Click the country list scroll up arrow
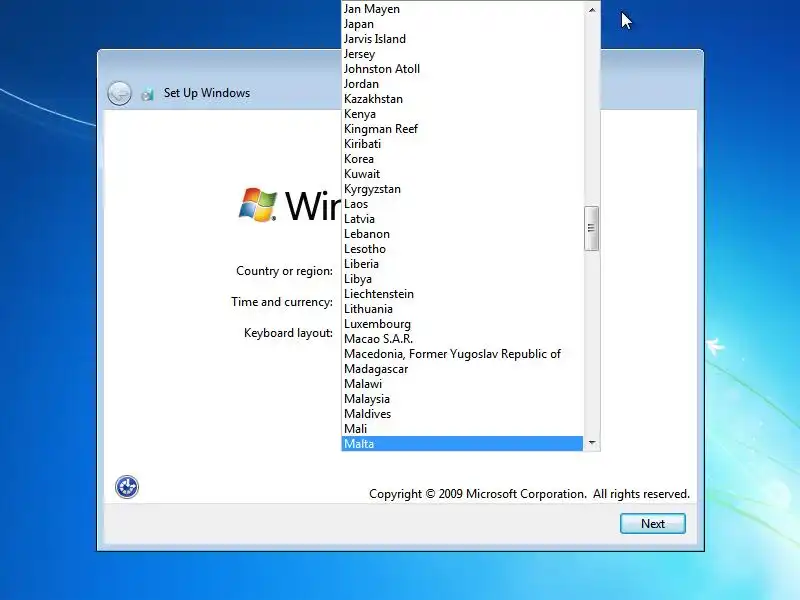Screen dimensions: 800x600 592,10
